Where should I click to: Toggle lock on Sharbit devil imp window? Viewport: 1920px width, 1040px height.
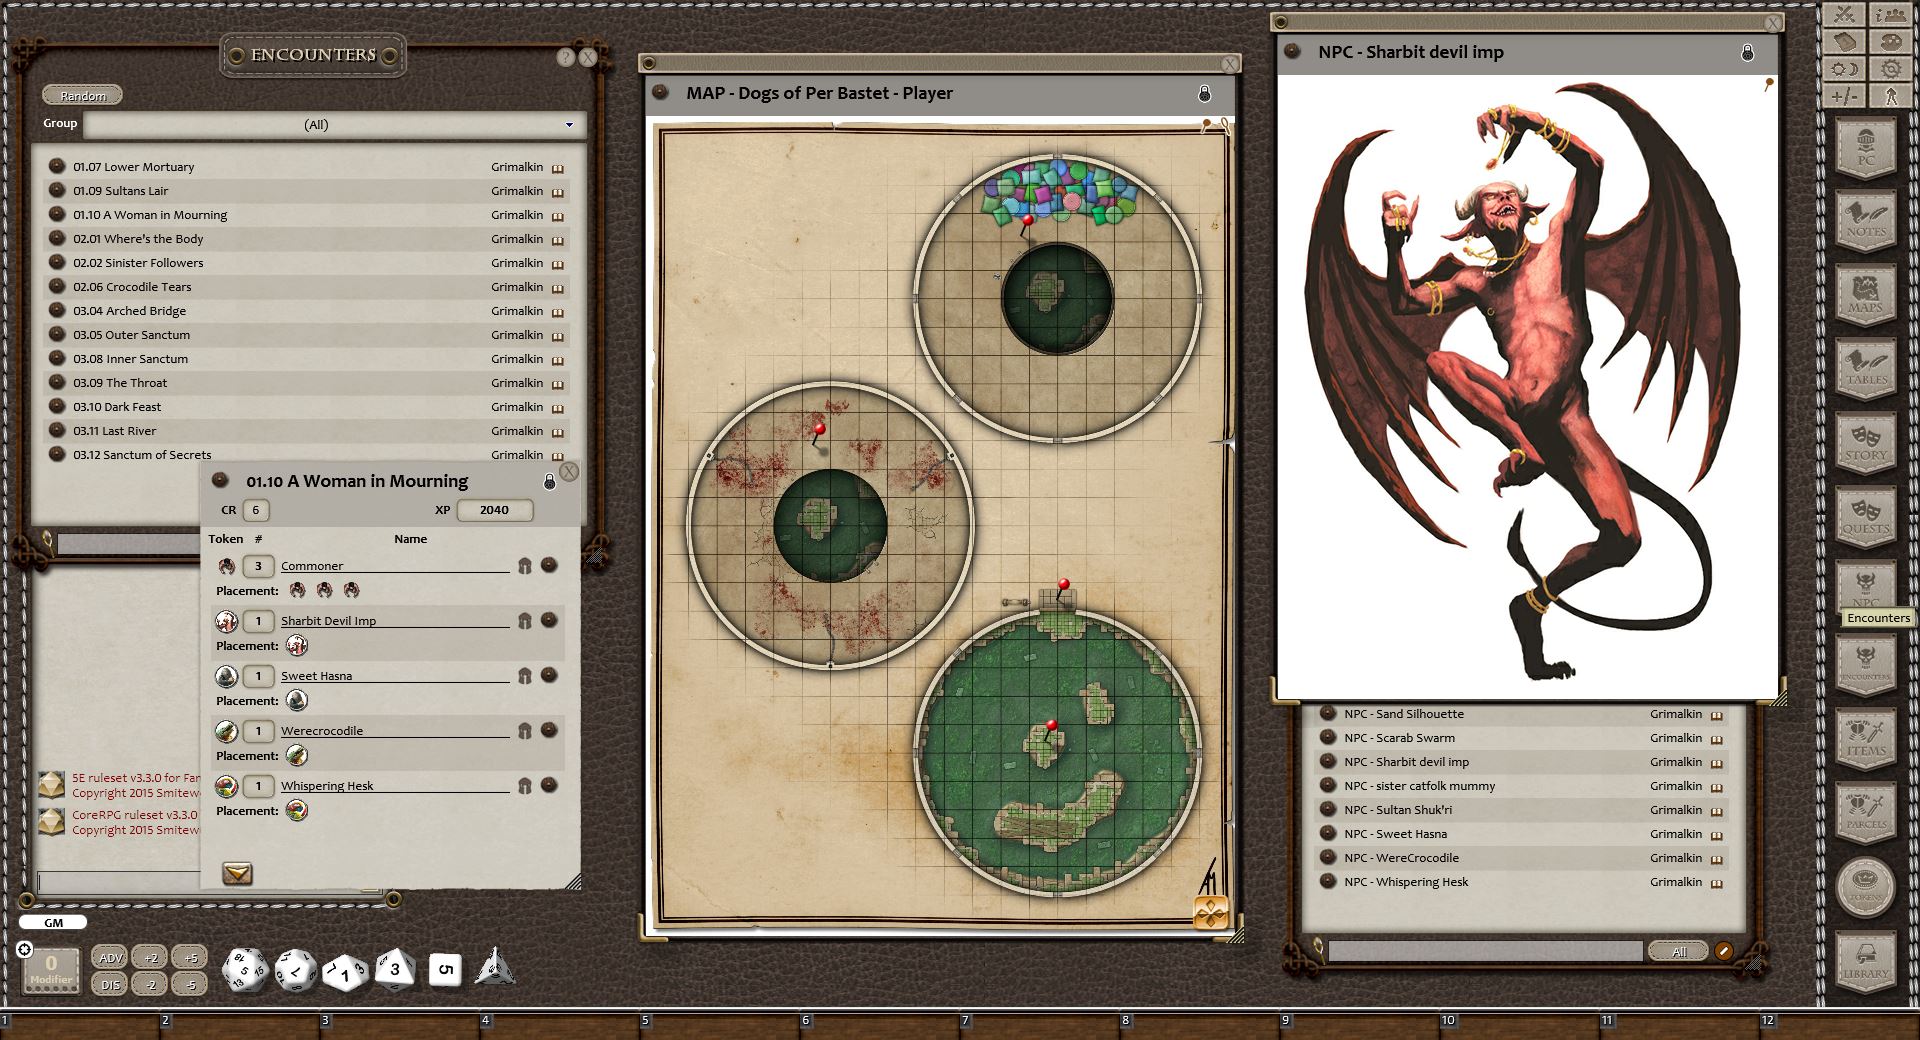click(1747, 53)
